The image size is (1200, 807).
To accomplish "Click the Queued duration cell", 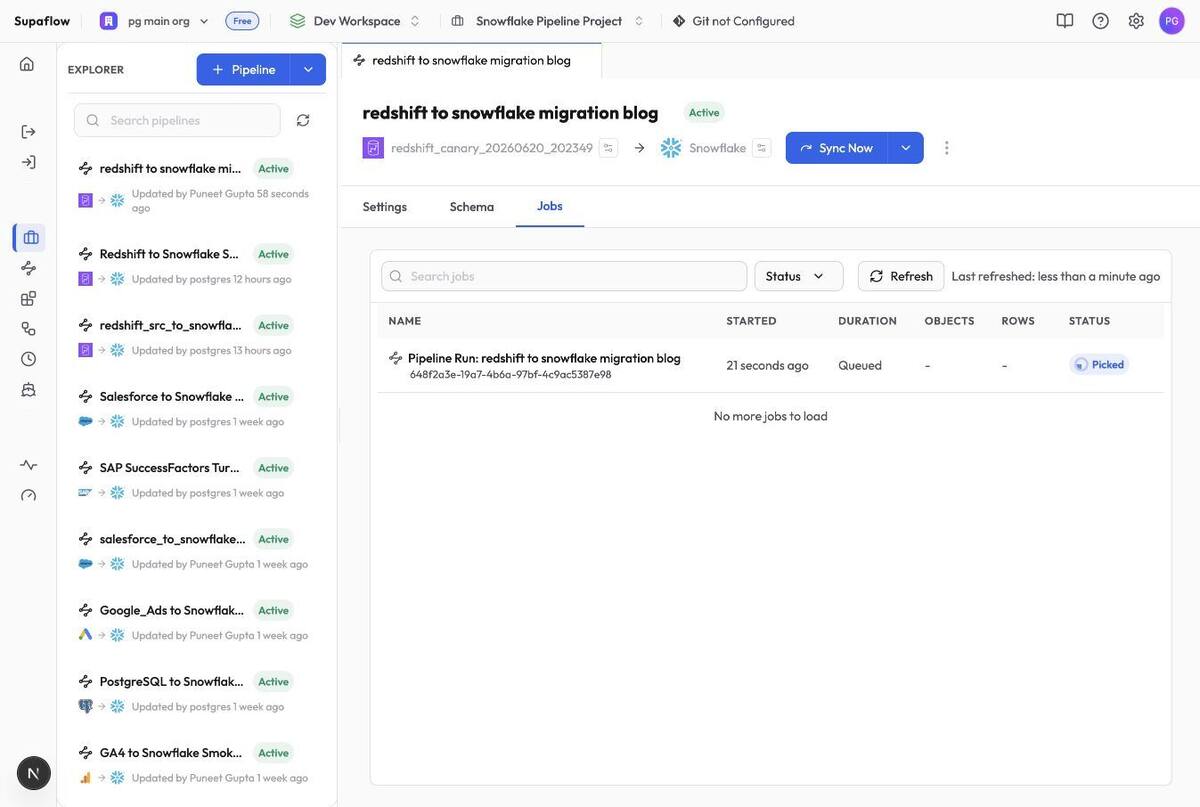I will pos(860,365).
